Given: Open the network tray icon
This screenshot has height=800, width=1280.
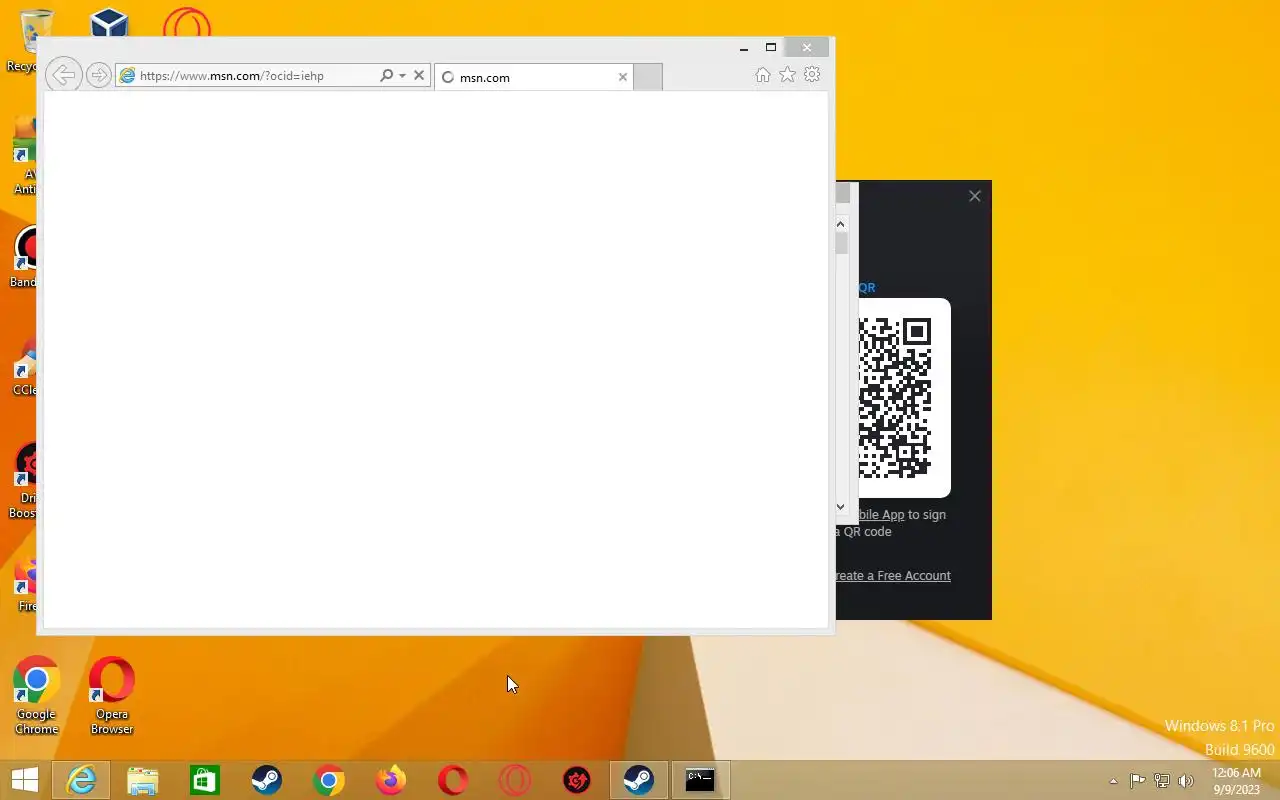Looking at the screenshot, I should tap(1162, 781).
